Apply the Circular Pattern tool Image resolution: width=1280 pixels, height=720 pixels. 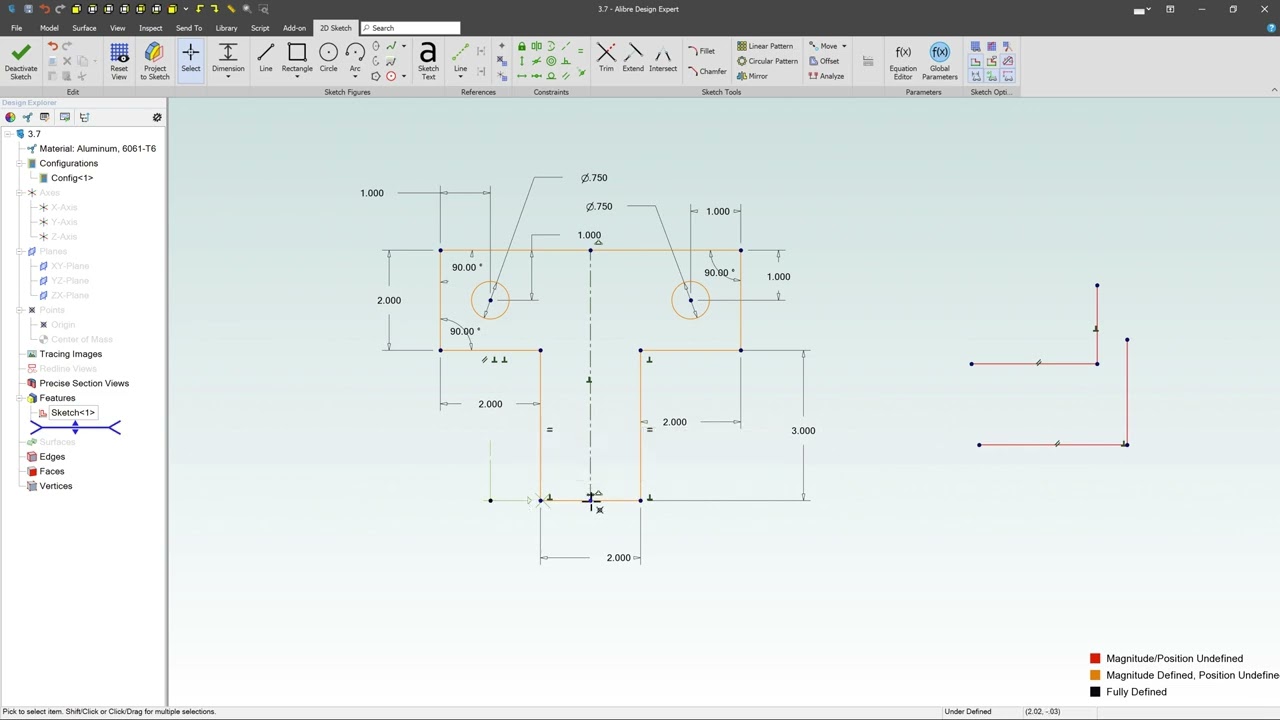click(767, 61)
